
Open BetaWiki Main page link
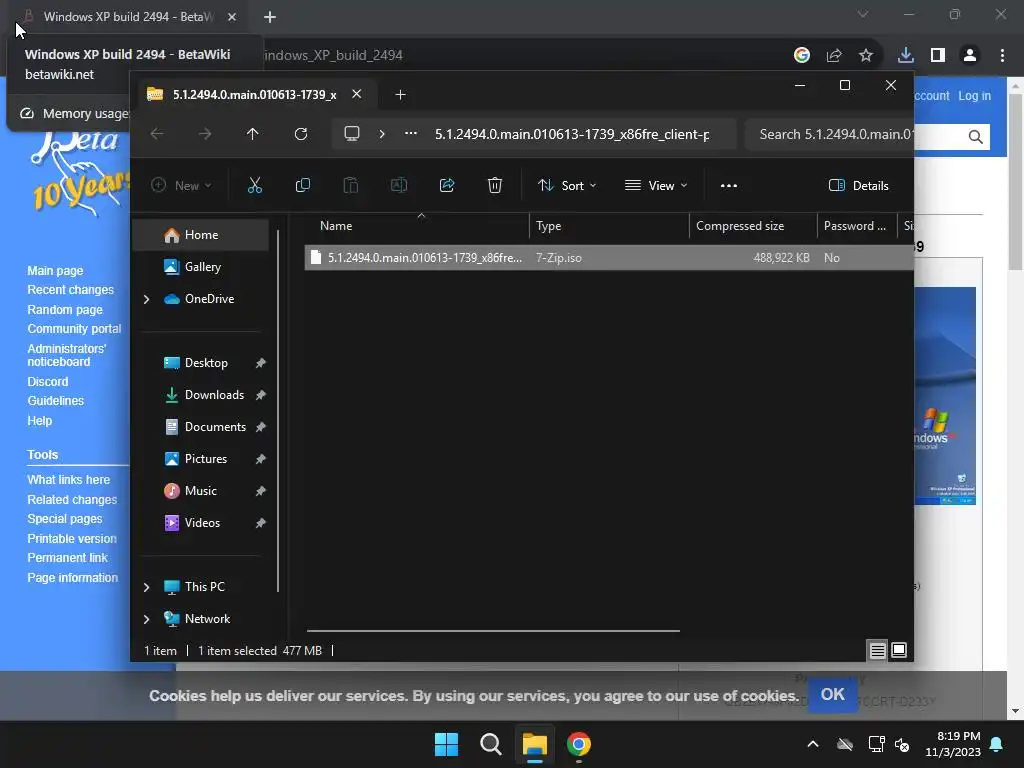tap(55, 270)
